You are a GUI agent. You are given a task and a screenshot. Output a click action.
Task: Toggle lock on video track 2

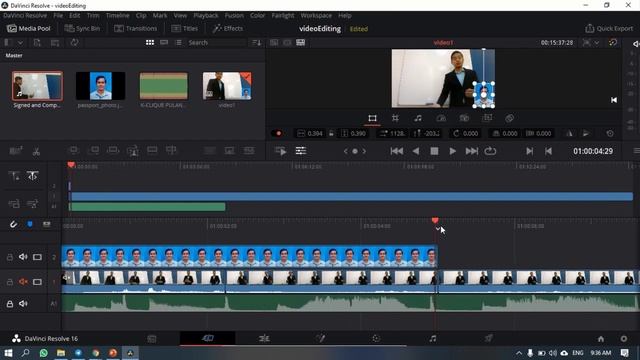tap(9, 257)
